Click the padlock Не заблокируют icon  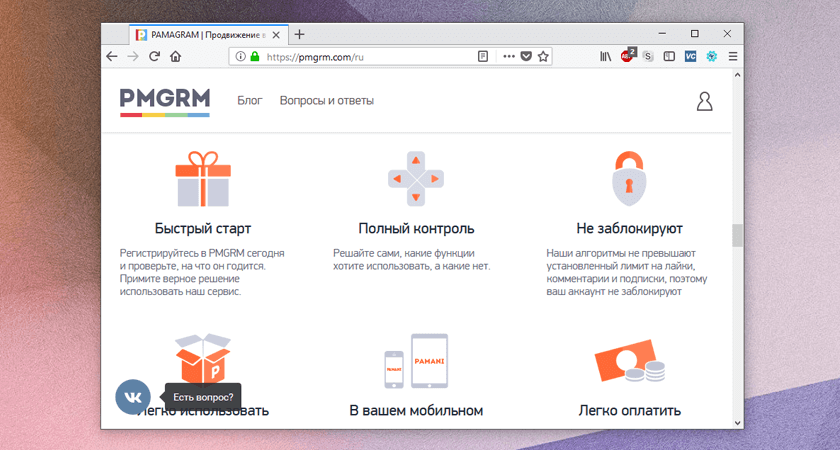[x=629, y=179]
